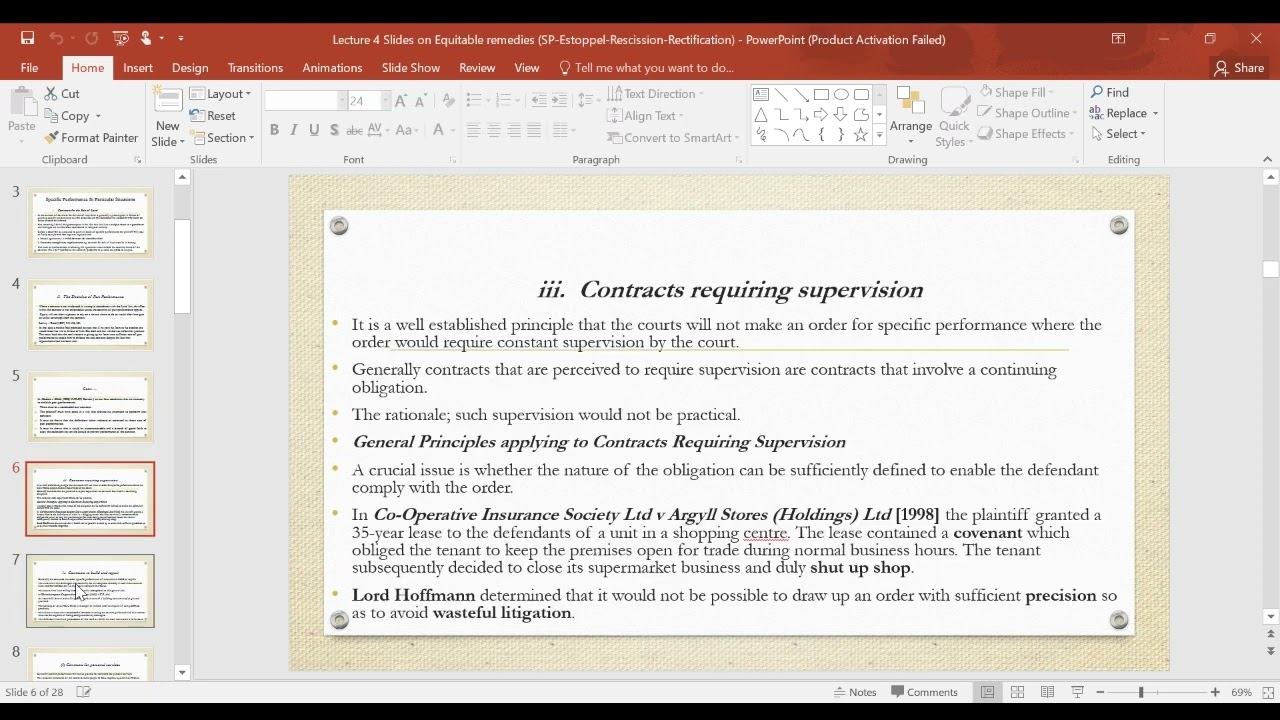Click the Share button
Viewport: 1280px width, 720px height.
[x=1239, y=68]
